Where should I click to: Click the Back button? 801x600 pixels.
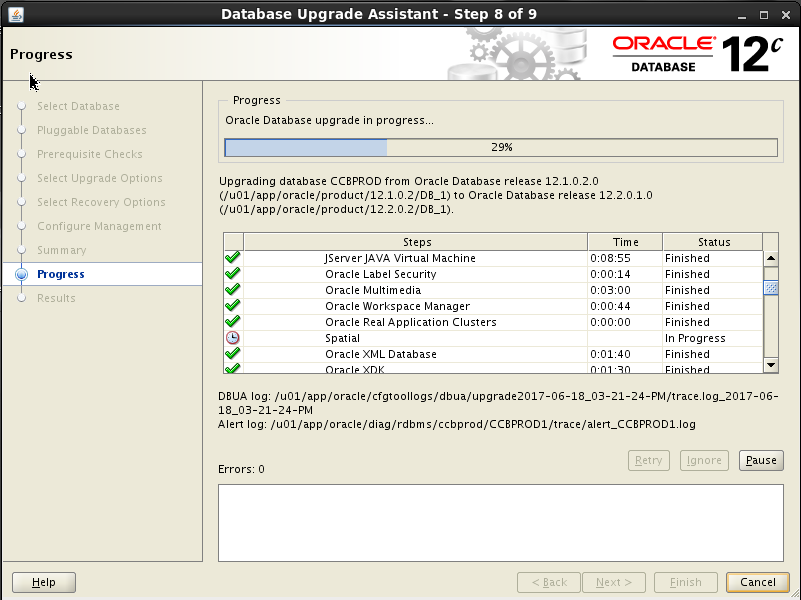[x=549, y=582]
